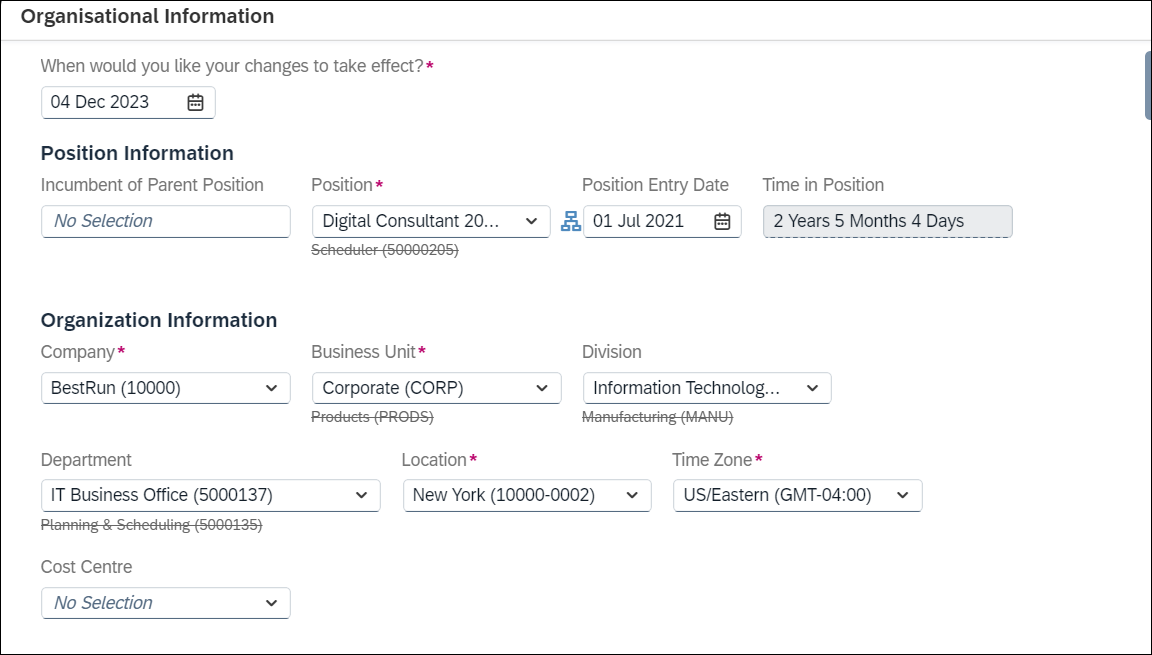
Task: Open the Division dropdown list
Action: pyautogui.click(x=812, y=388)
